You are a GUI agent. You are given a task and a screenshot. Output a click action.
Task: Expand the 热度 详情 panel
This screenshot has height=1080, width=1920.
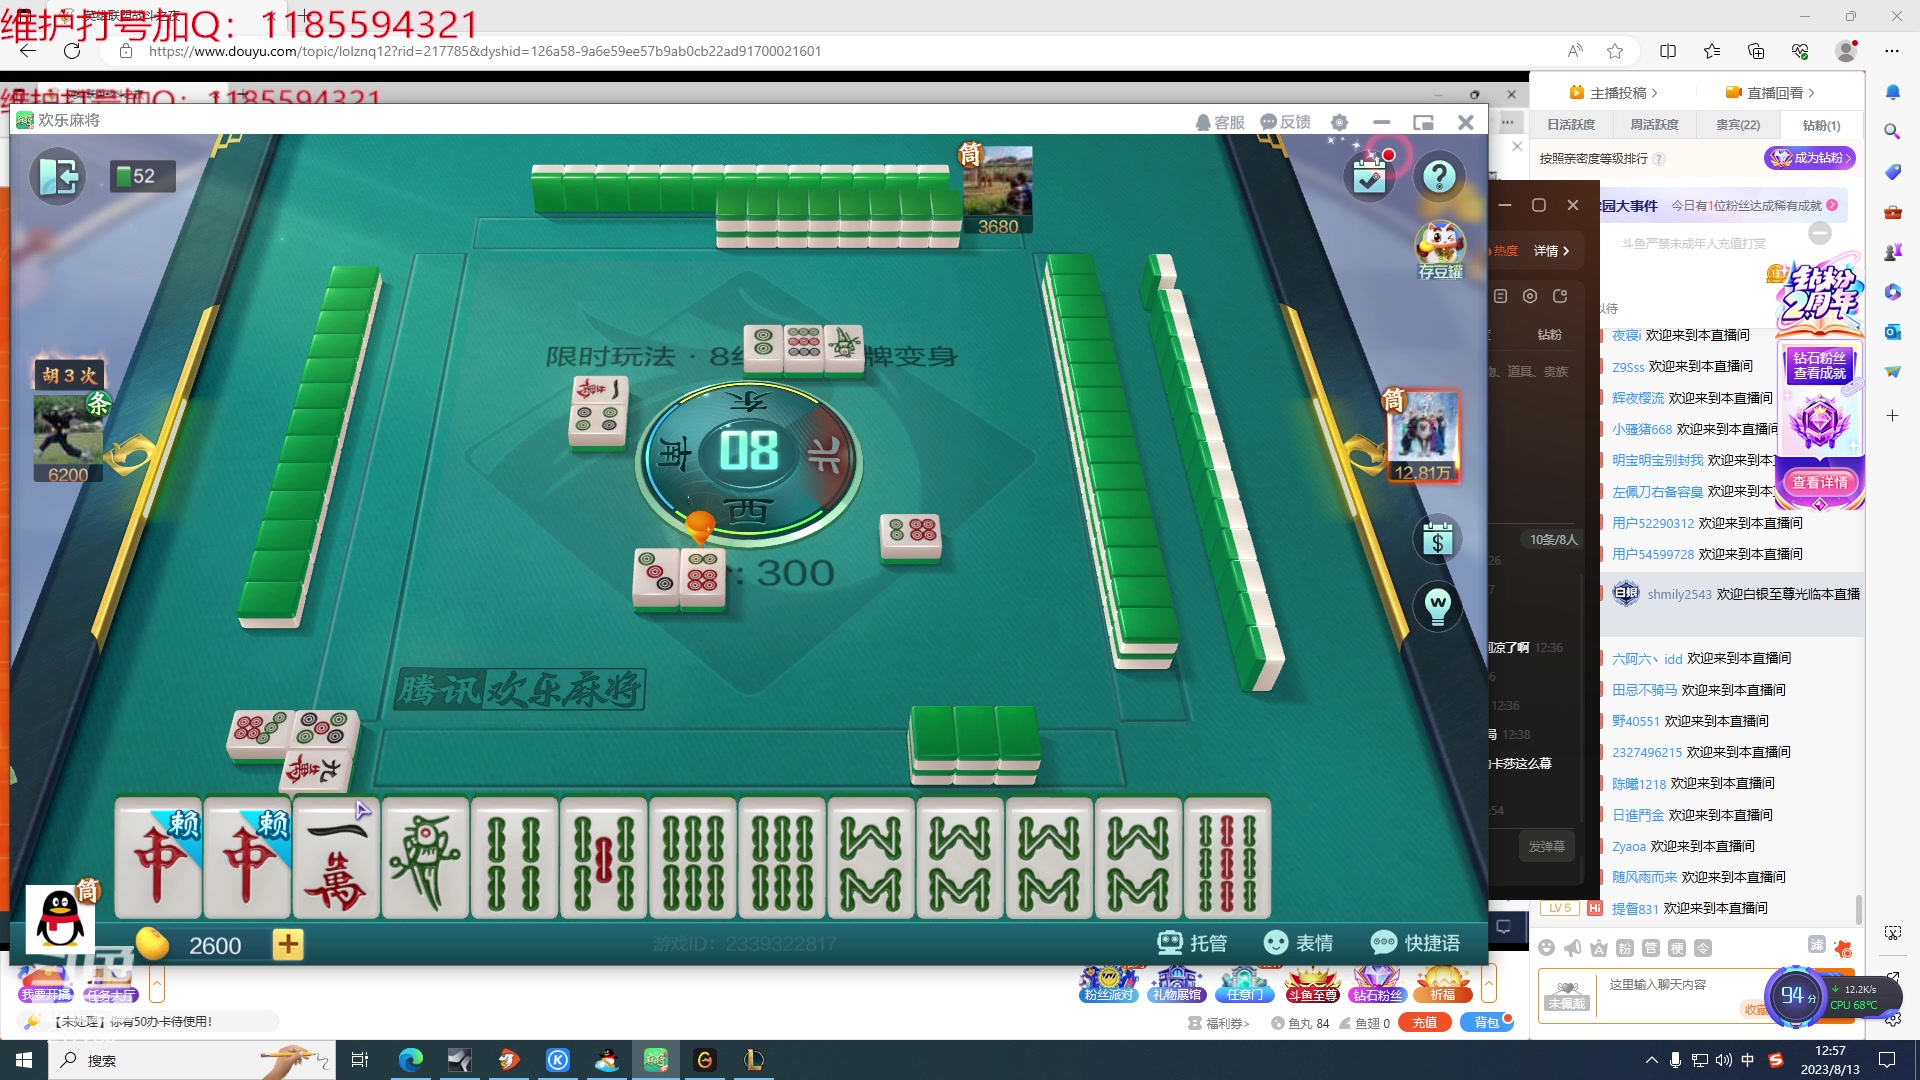(x=1548, y=250)
